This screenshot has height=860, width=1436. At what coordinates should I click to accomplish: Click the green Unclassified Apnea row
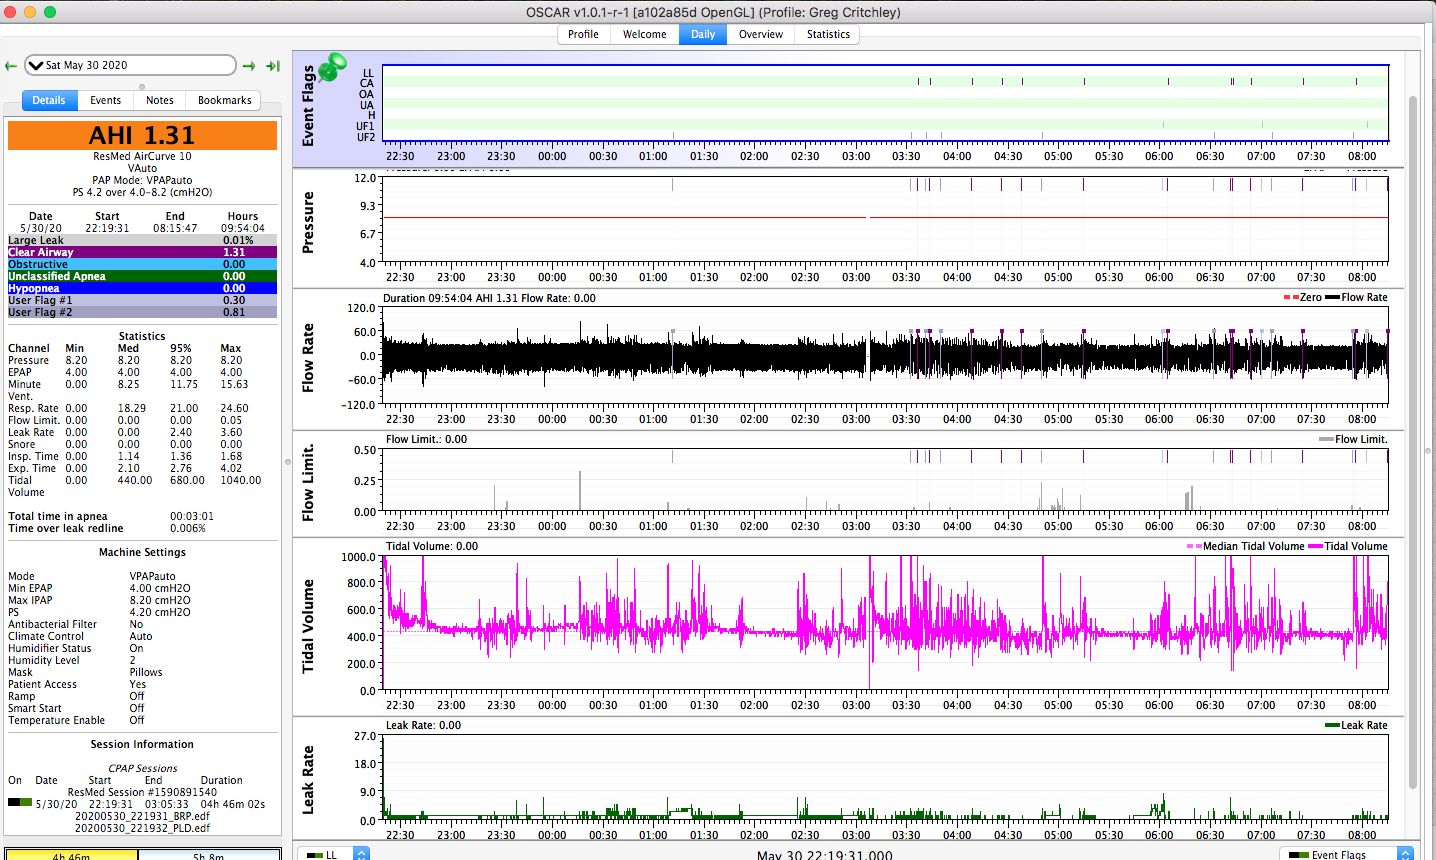coord(142,276)
